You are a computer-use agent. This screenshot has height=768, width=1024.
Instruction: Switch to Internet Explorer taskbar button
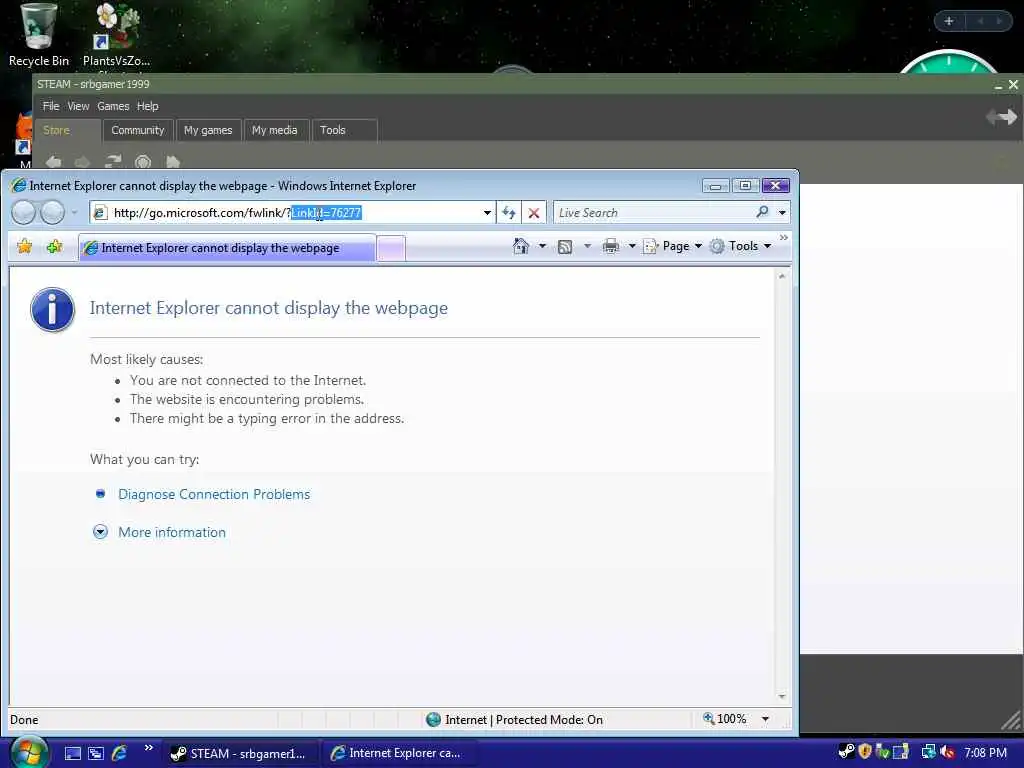click(x=400, y=753)
